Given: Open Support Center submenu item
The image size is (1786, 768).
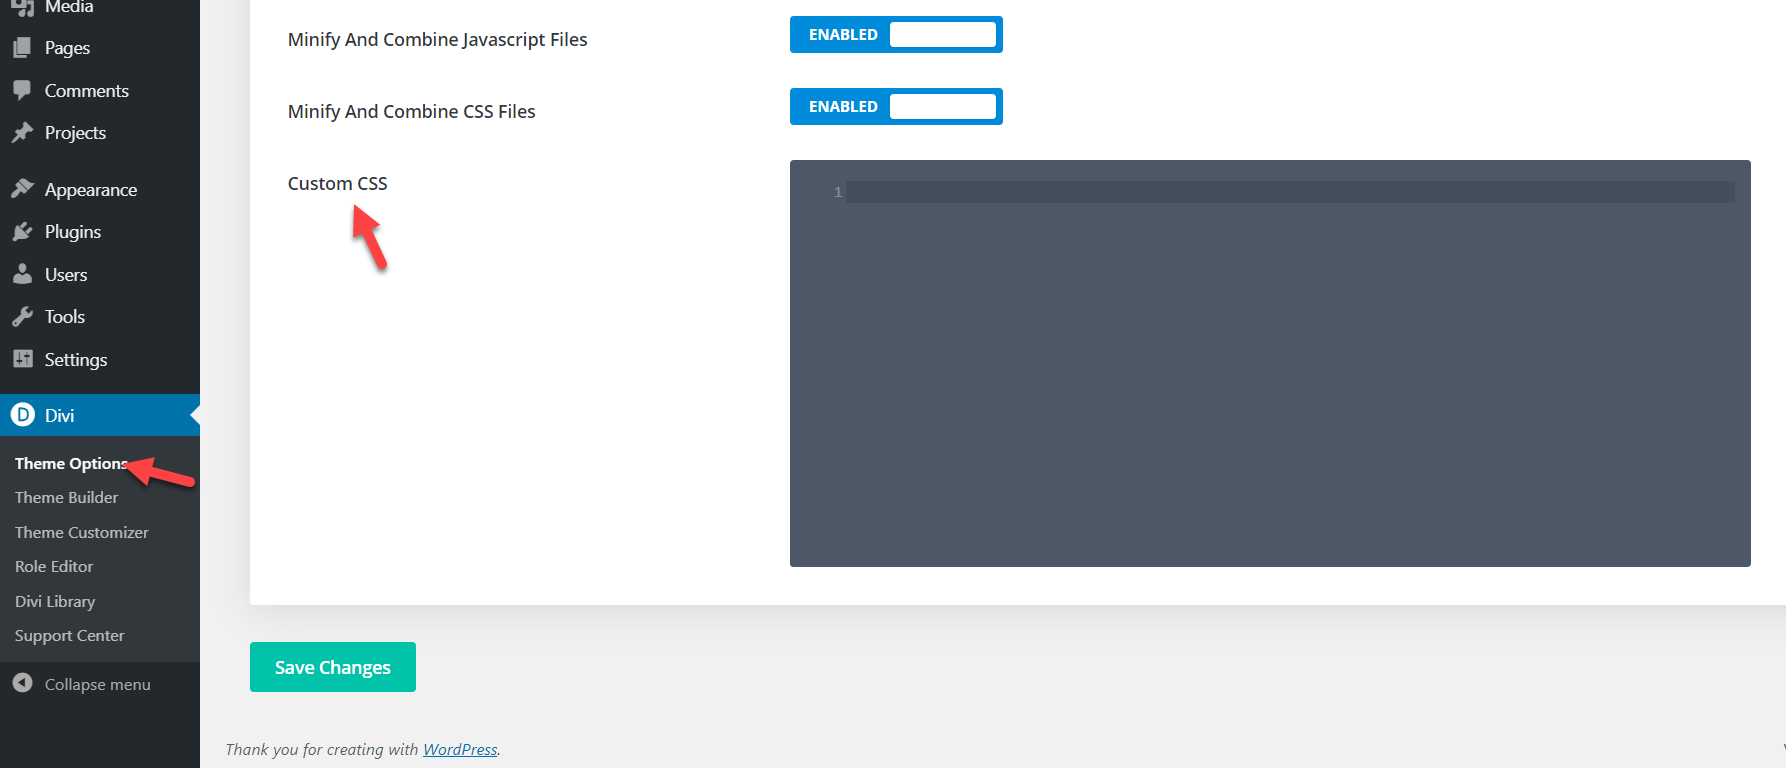Looking at the screenshot, I should point(70,635).
